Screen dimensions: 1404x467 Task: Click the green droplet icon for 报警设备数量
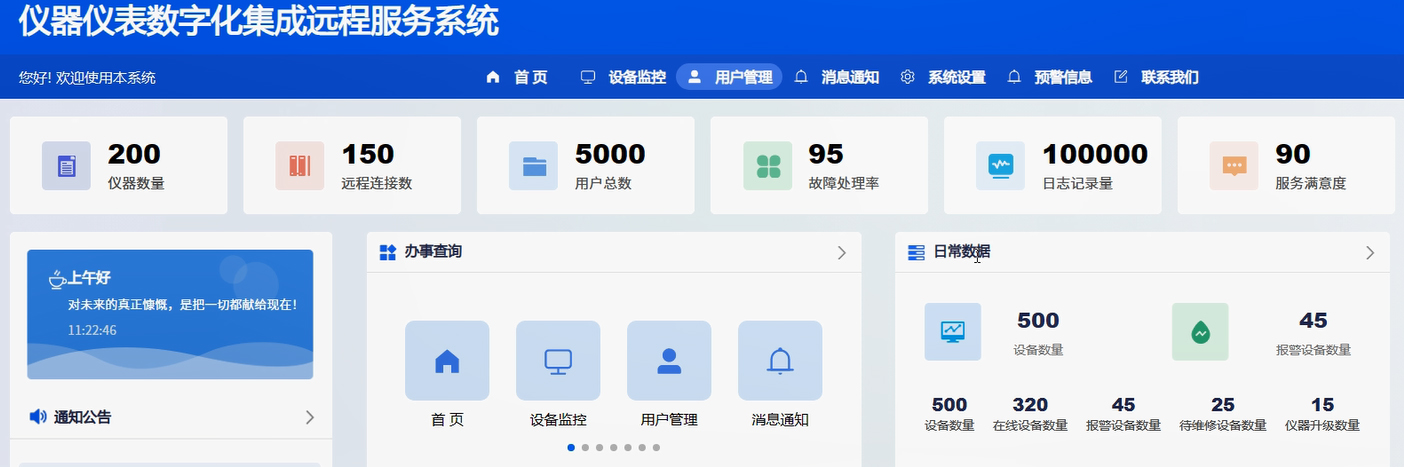[x=1200, y=332]
